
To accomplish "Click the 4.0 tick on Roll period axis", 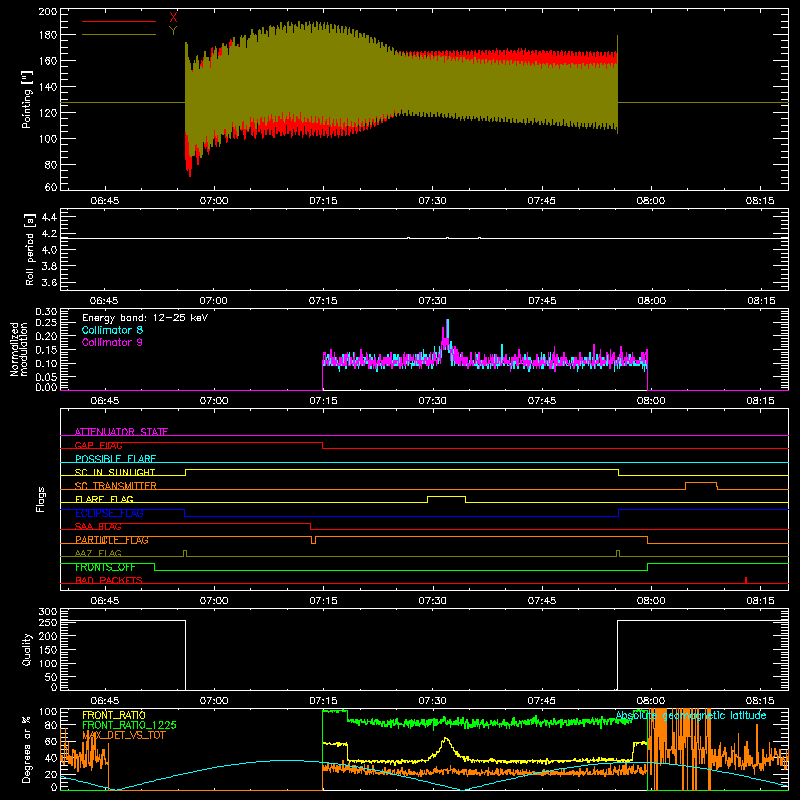I will [x=49, y=250].
